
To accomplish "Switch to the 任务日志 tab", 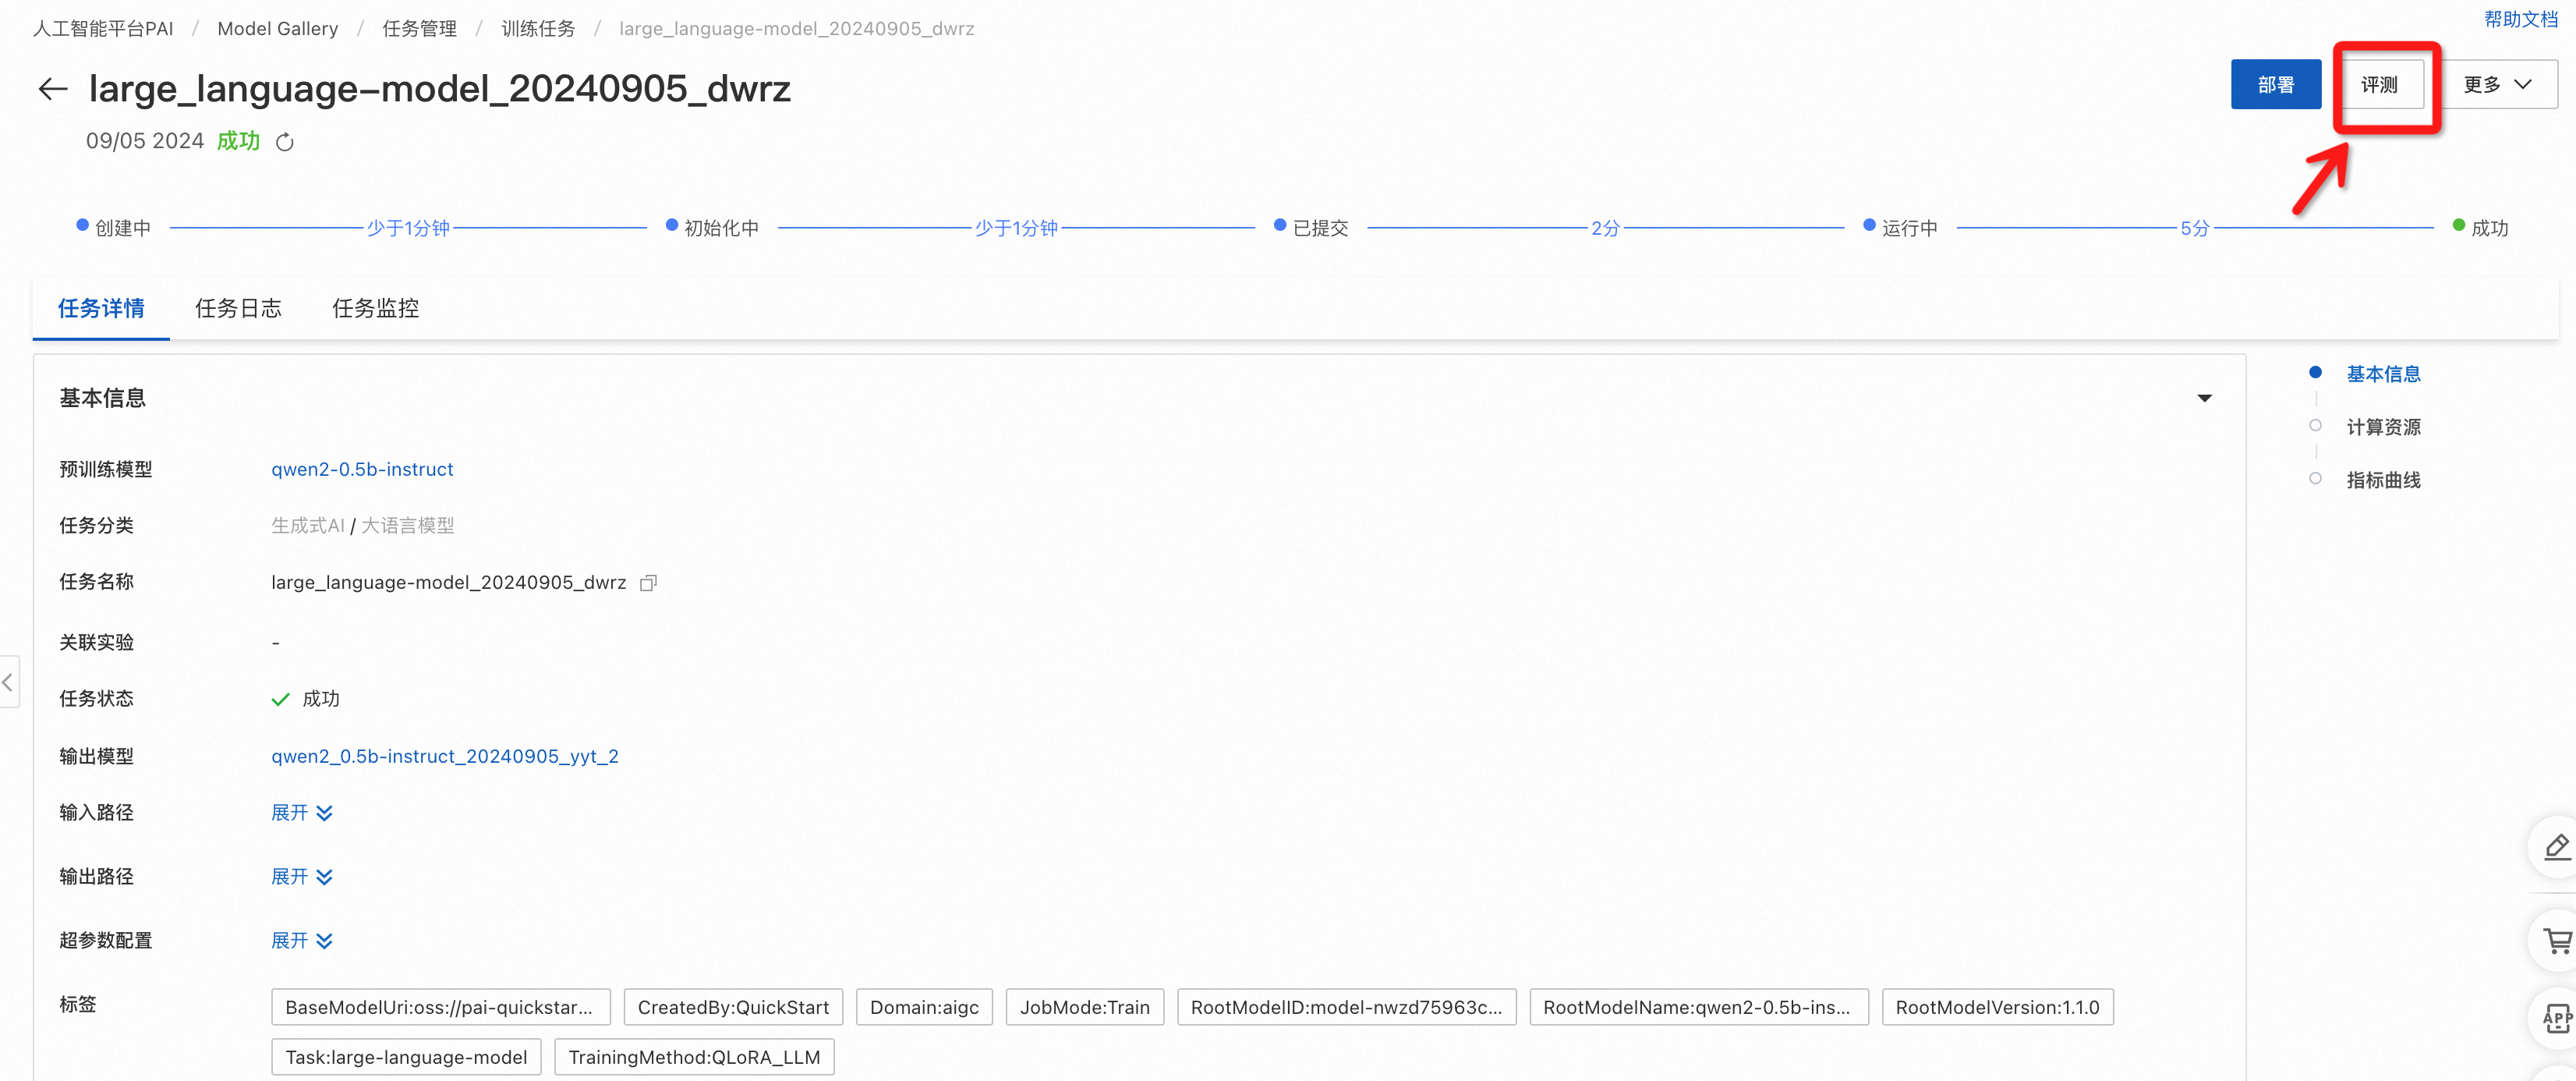I will [x=238, y=308].
